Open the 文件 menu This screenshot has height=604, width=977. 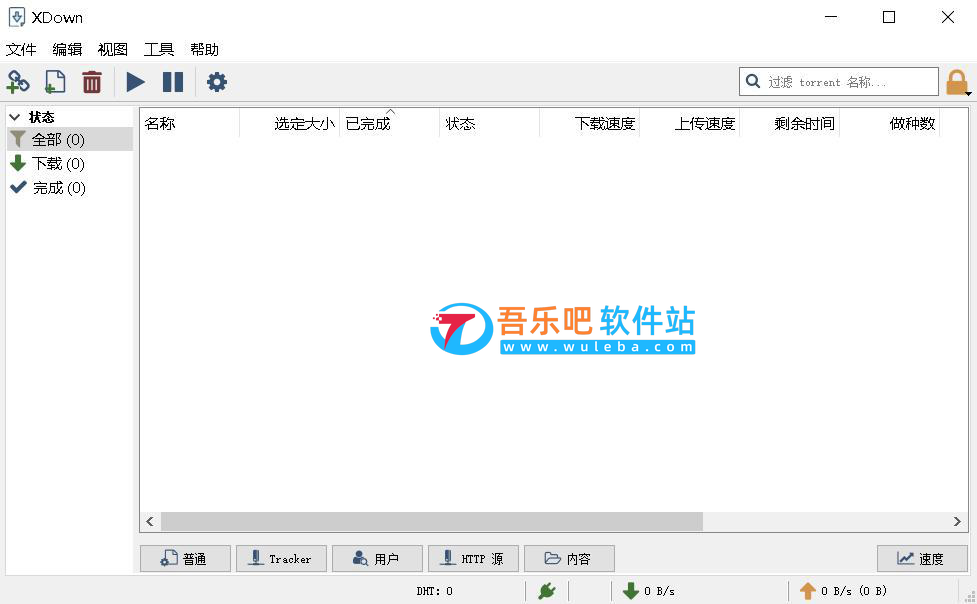point(21,49)
